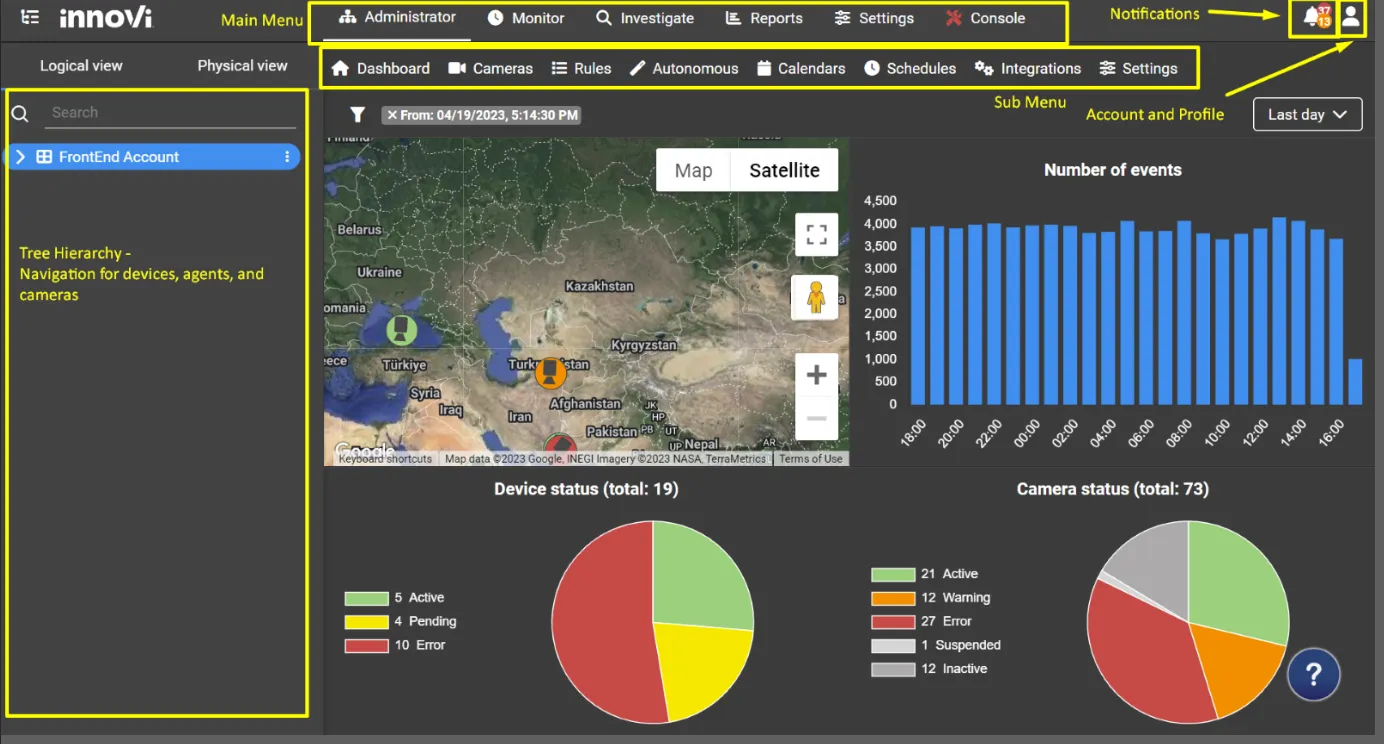Viewport: 1384px width, 744px height.
Task: Collapse the sidebar with the top-left menu icon
Action: (30, 17)
